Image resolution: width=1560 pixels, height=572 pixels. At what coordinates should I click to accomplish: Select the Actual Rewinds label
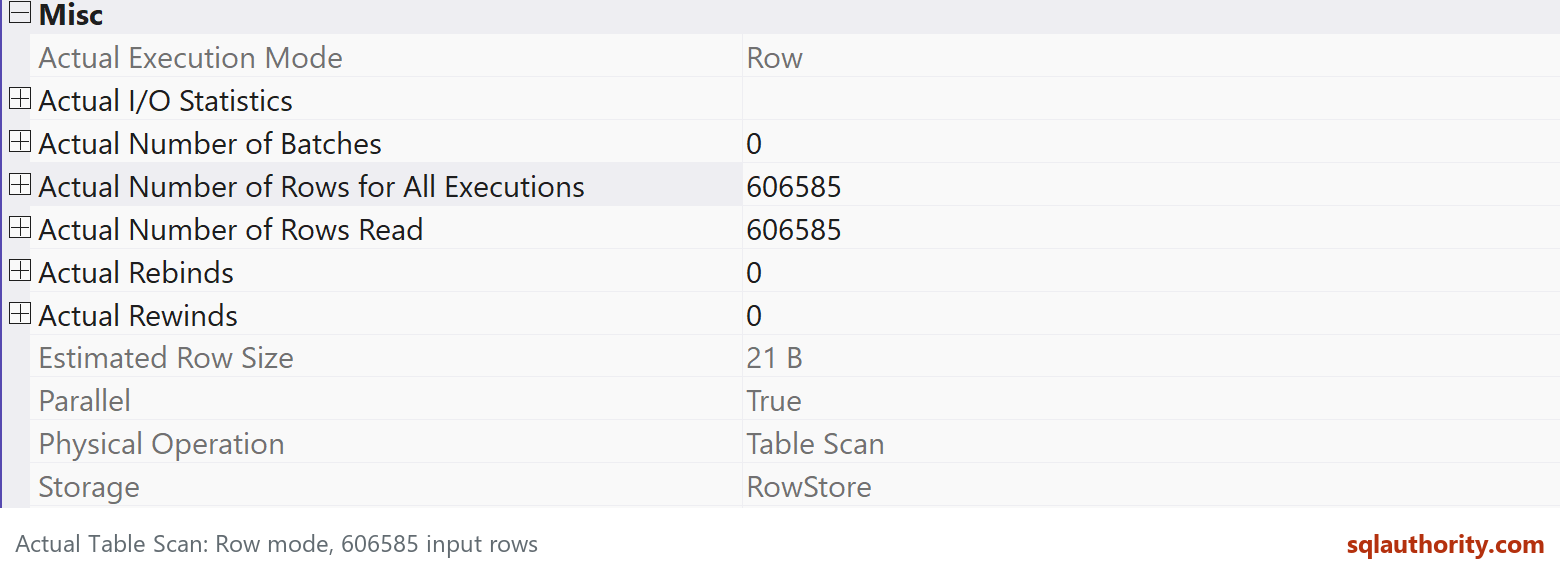(138, 316)
